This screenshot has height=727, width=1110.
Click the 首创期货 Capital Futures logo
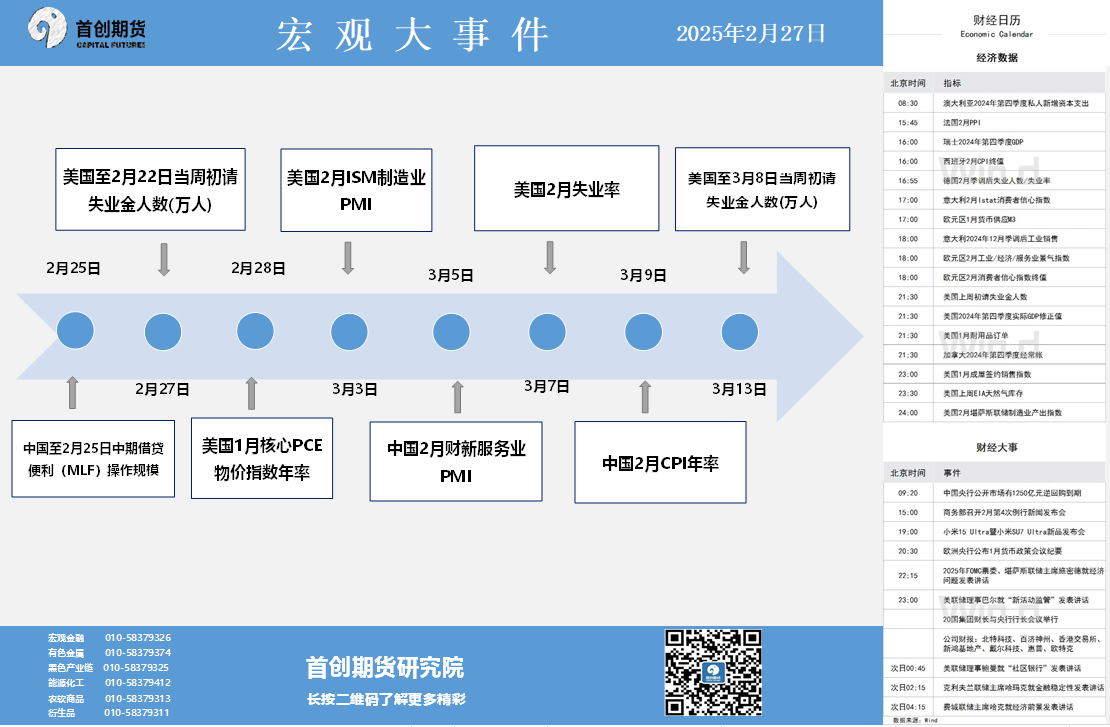86,29
